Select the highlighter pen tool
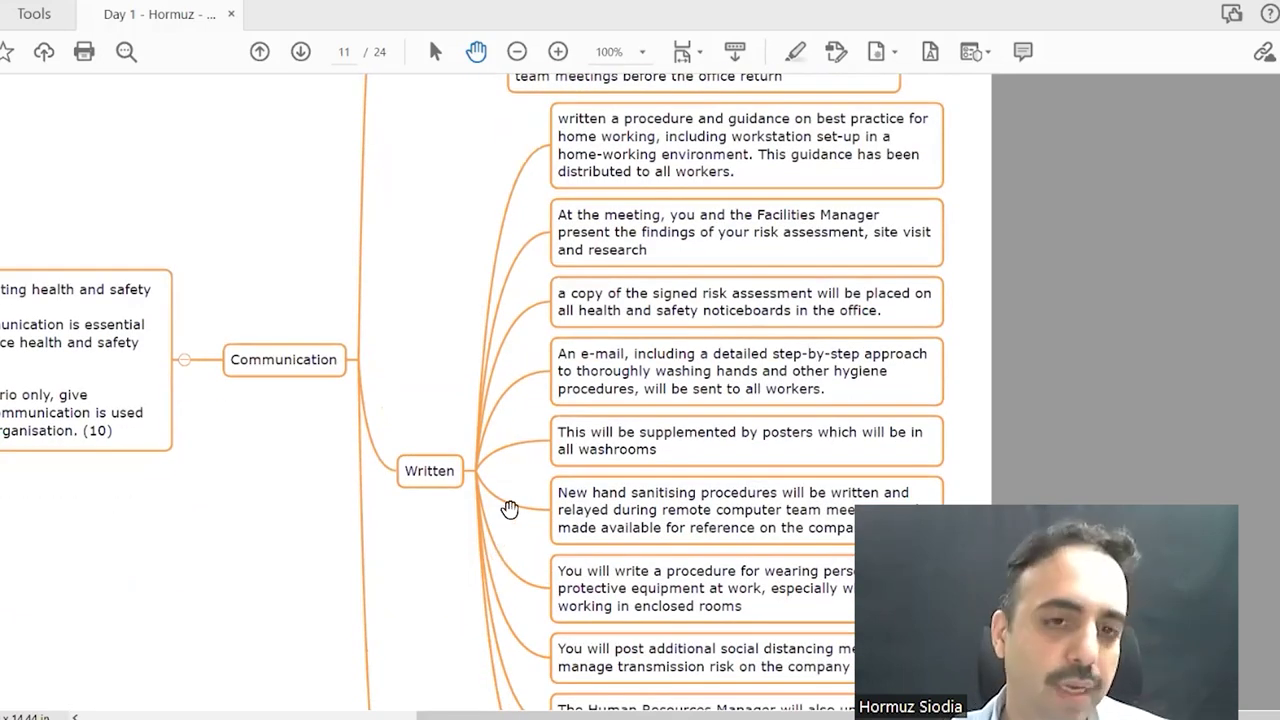Screen dimensions: 1280x720 coord(795,52)
